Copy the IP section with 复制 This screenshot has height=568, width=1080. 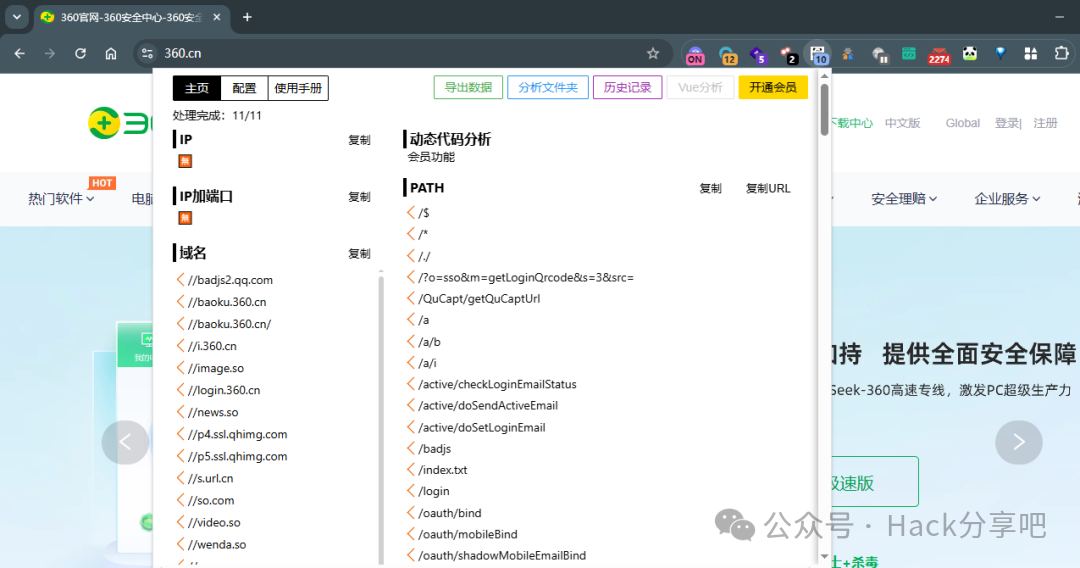359,140
